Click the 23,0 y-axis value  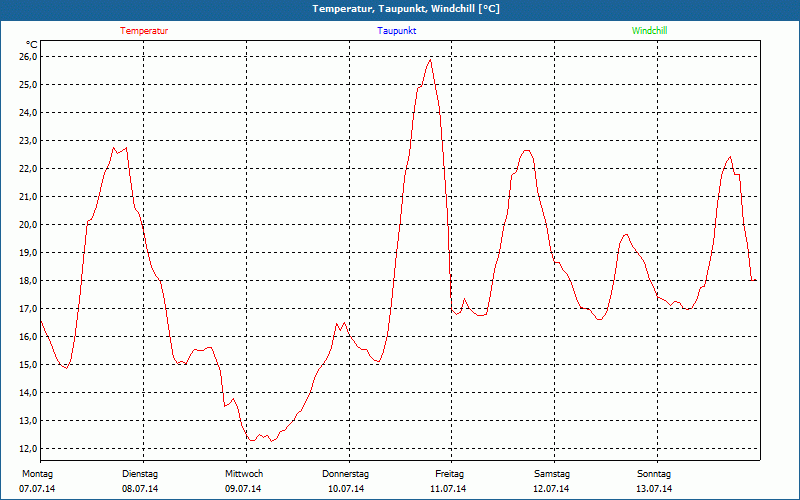(29, 141)
